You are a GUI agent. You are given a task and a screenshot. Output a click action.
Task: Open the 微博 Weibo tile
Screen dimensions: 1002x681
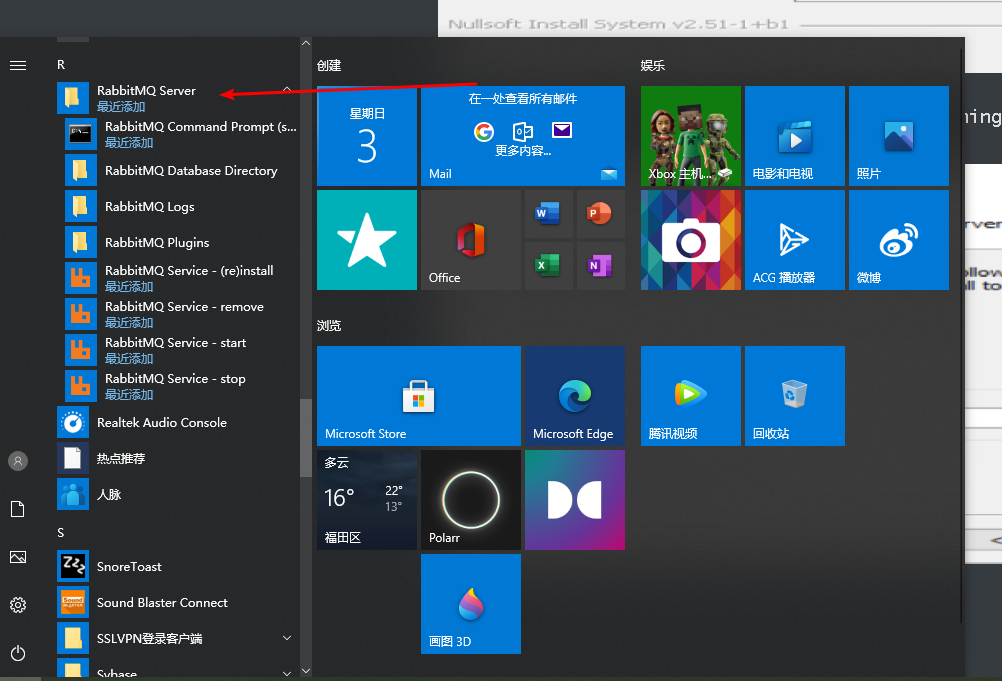[898, 240]
